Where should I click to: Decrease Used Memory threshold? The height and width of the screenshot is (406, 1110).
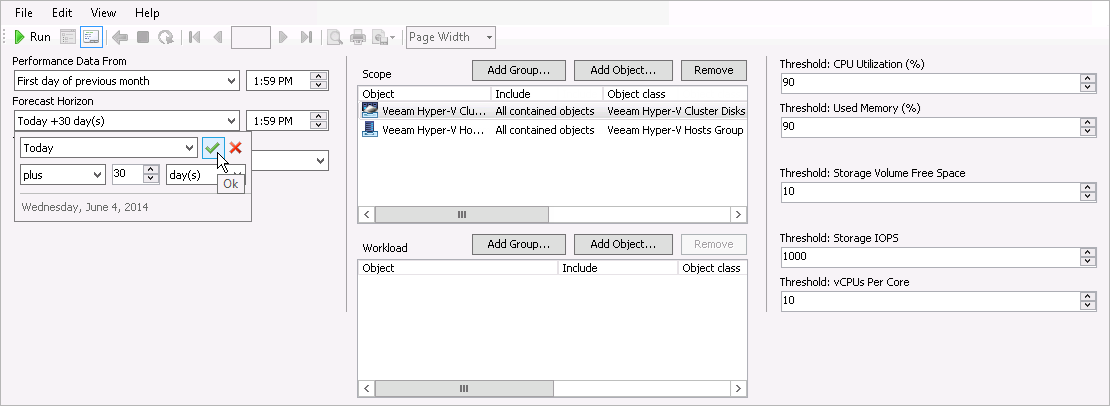(x=1088, y=132)
